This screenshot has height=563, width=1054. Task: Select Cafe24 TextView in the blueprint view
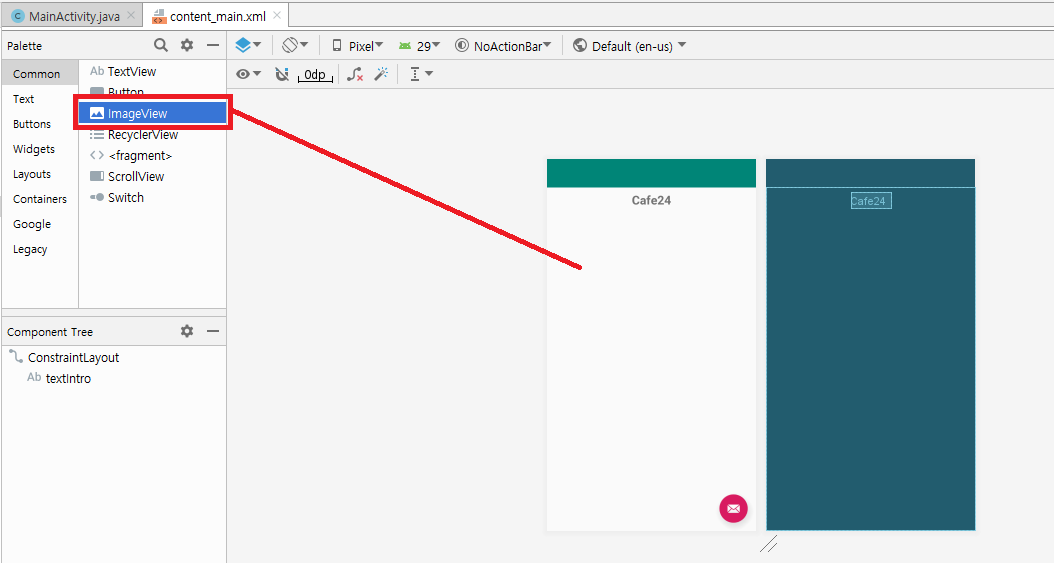coord(871,201)
